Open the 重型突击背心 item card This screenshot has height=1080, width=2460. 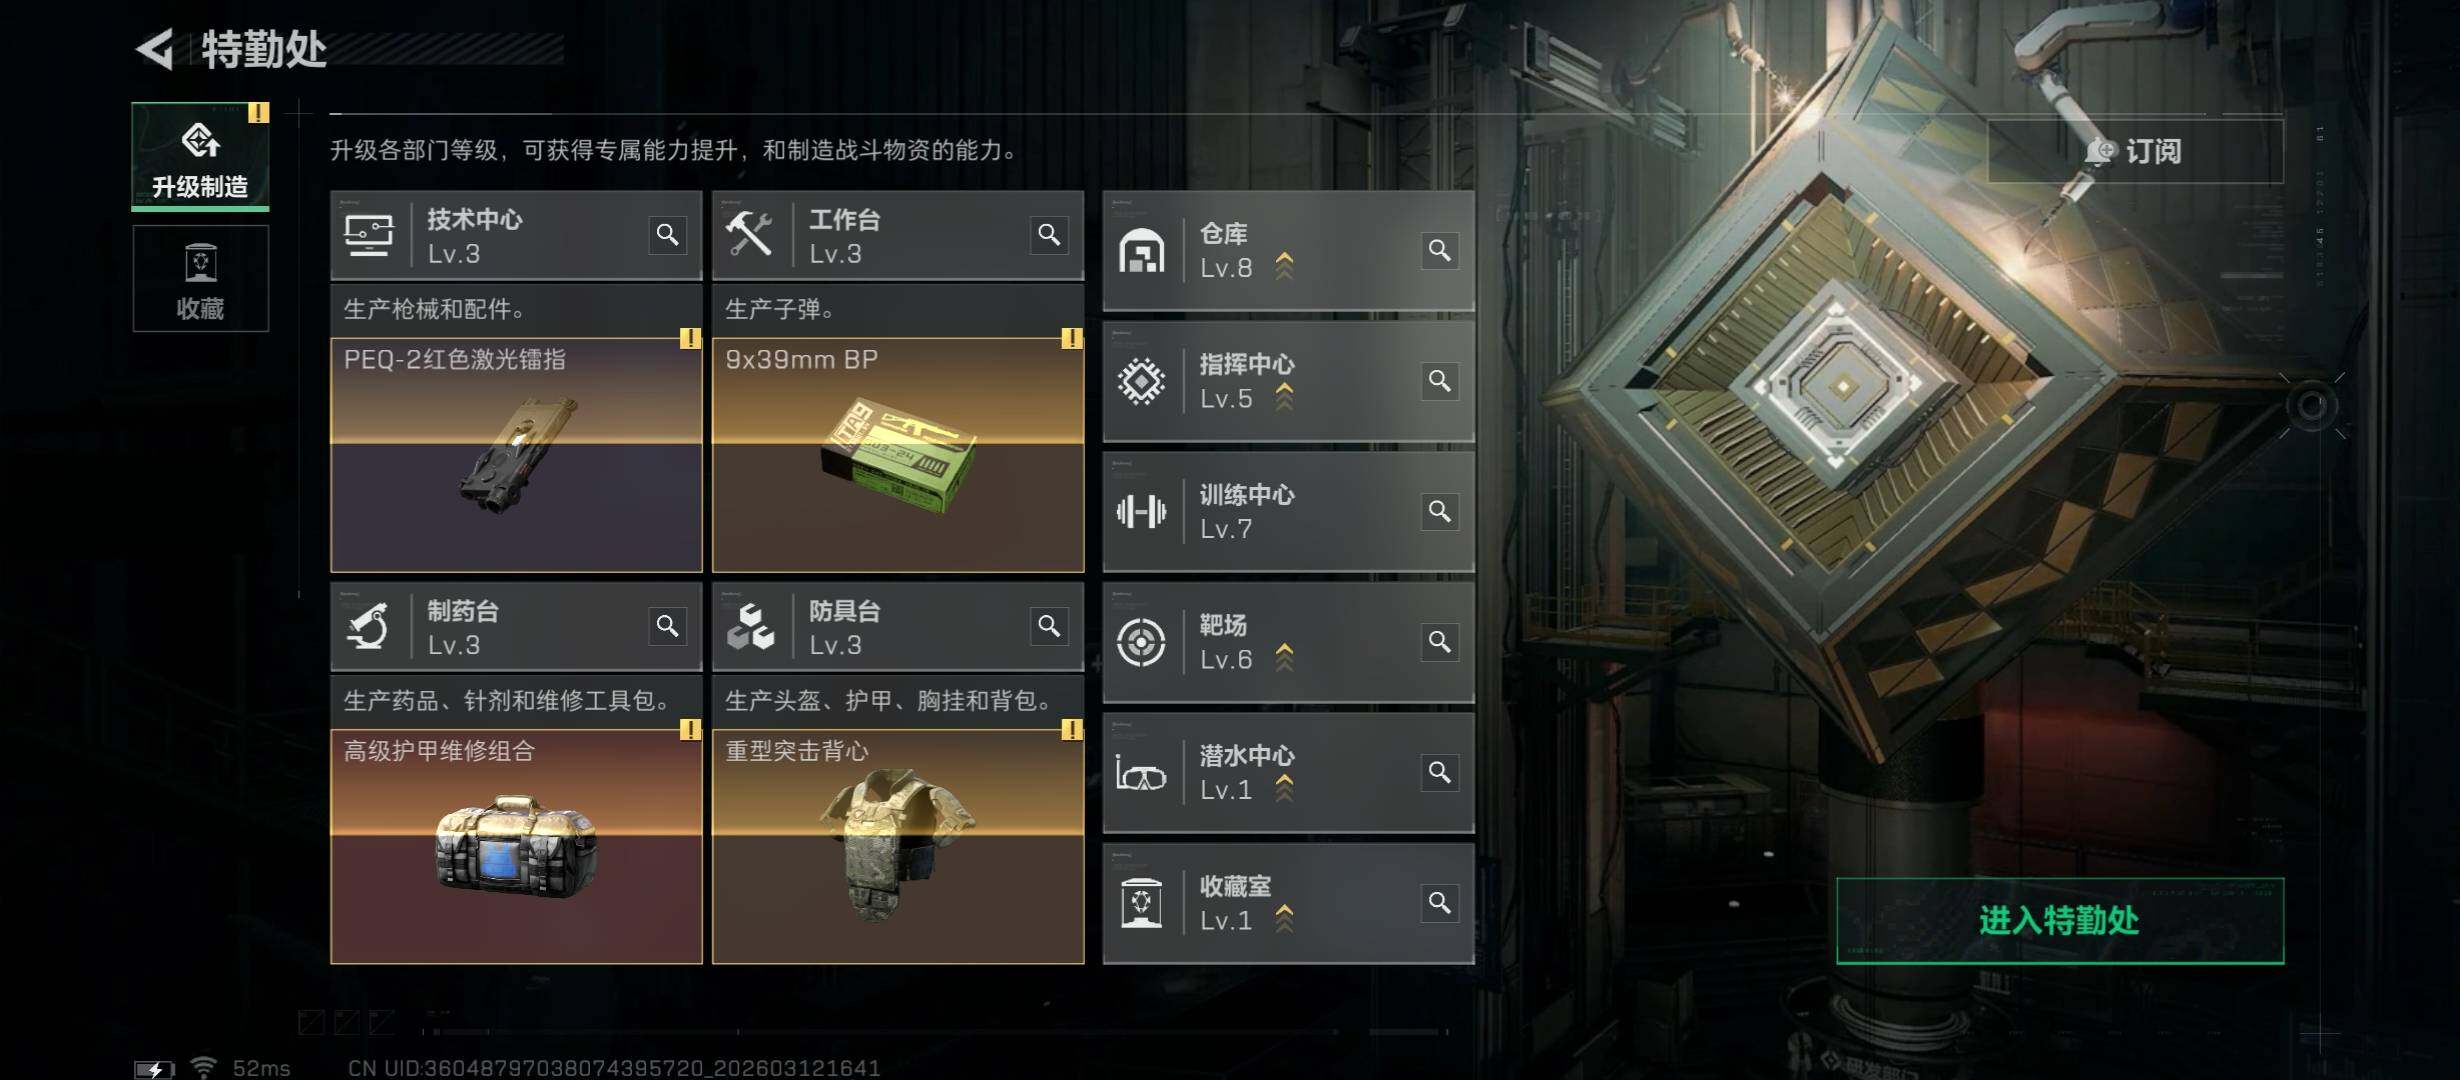click(898, 847)
